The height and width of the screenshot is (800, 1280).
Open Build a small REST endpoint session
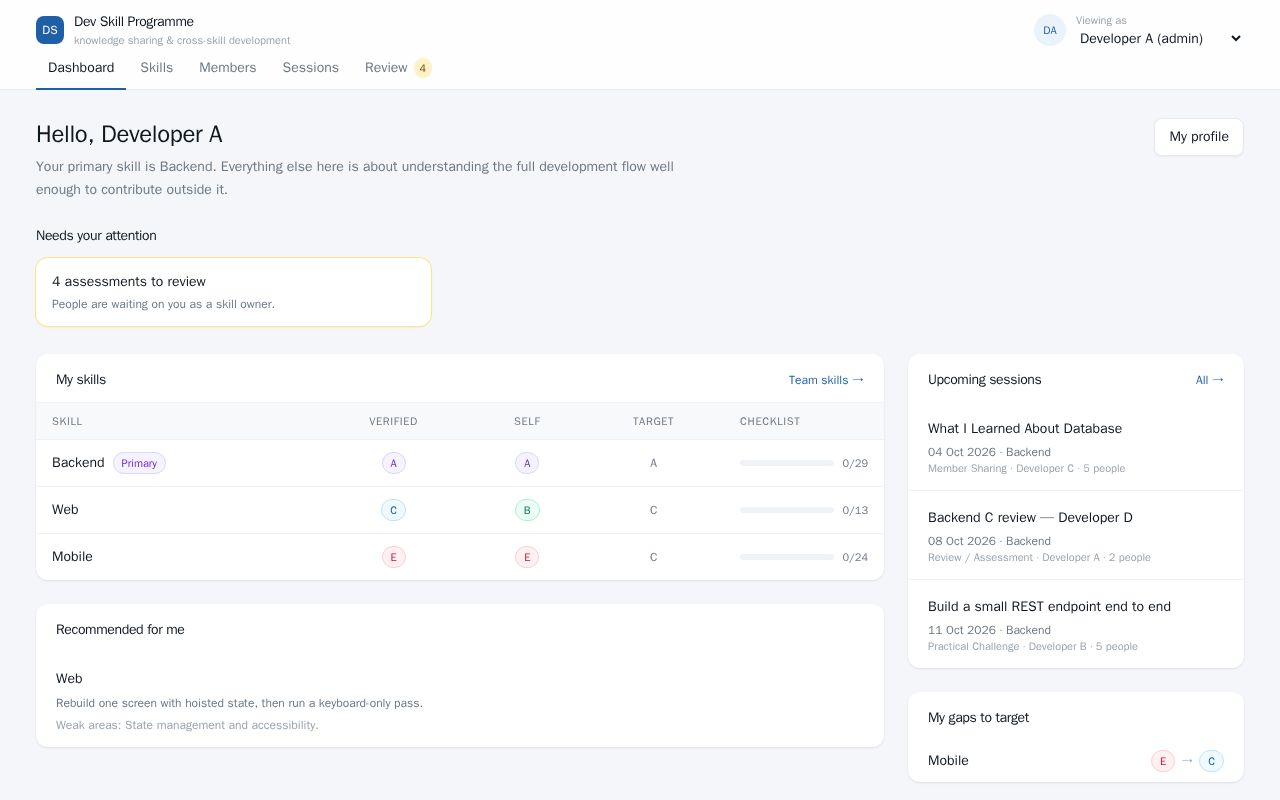tap(1076, 624)
